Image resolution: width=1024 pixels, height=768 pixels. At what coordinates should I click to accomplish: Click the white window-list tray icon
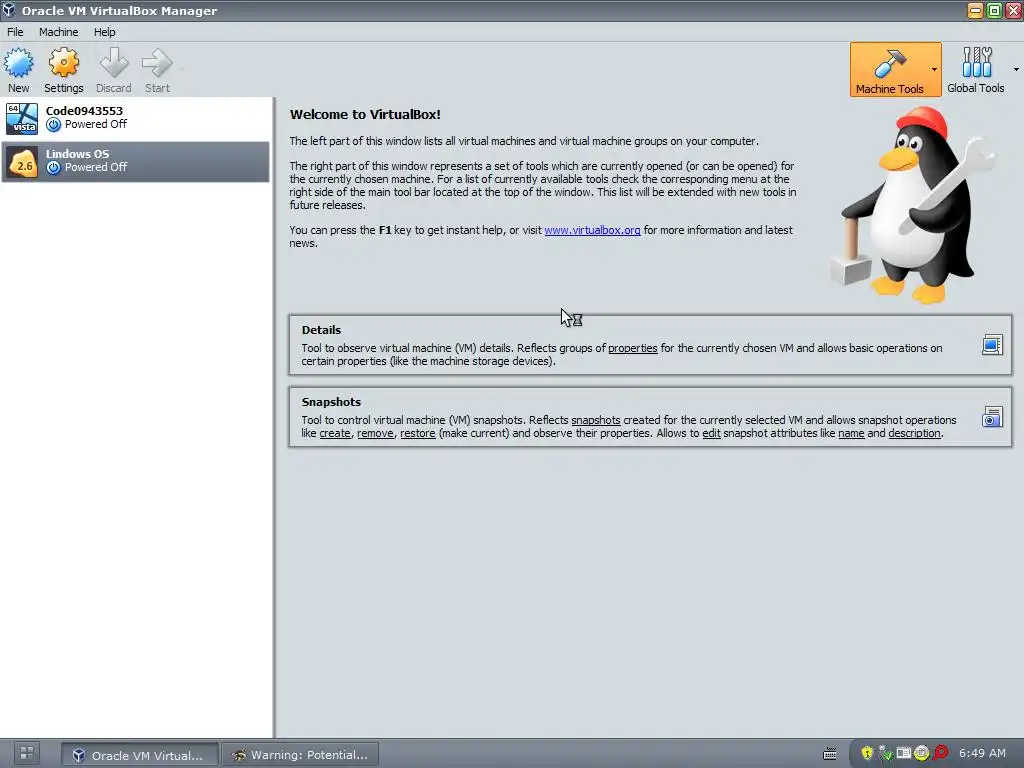click(x=904, y=753)
